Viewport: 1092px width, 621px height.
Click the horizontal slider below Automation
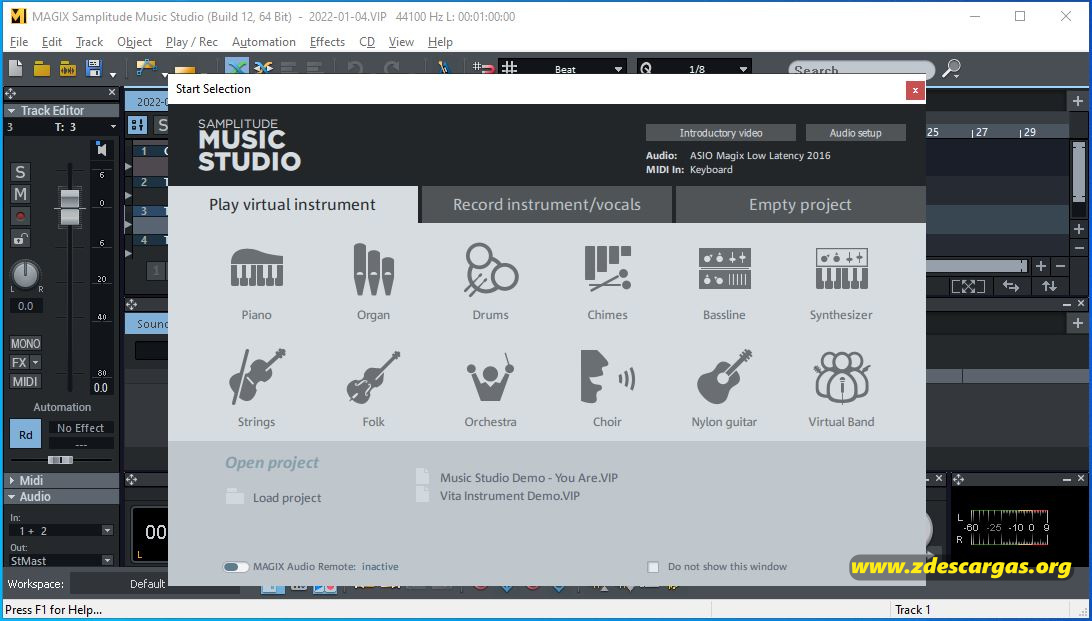click(x=61, y=460)
